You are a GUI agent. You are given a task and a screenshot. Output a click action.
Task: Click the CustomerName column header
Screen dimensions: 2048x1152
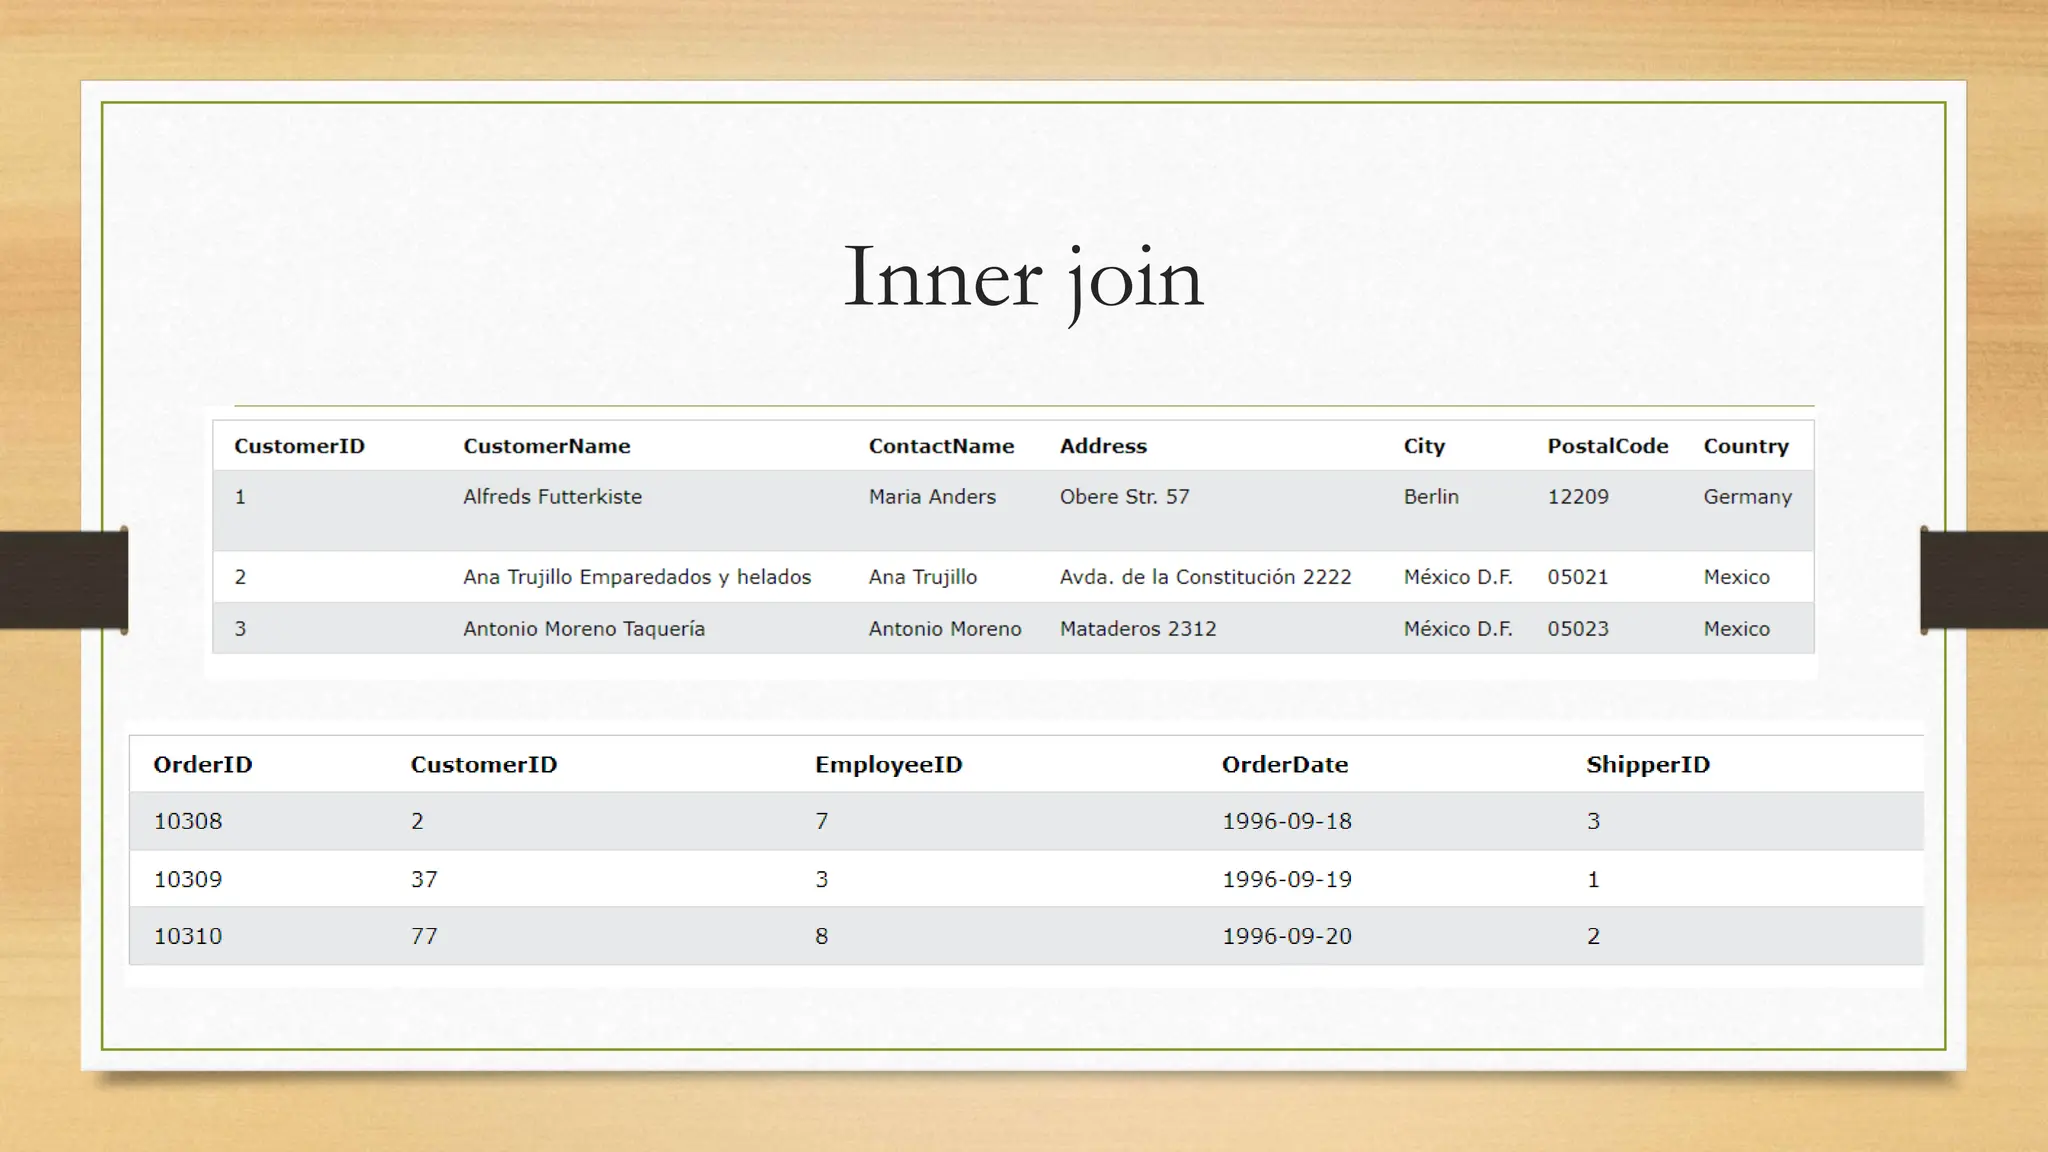(546, 446)
